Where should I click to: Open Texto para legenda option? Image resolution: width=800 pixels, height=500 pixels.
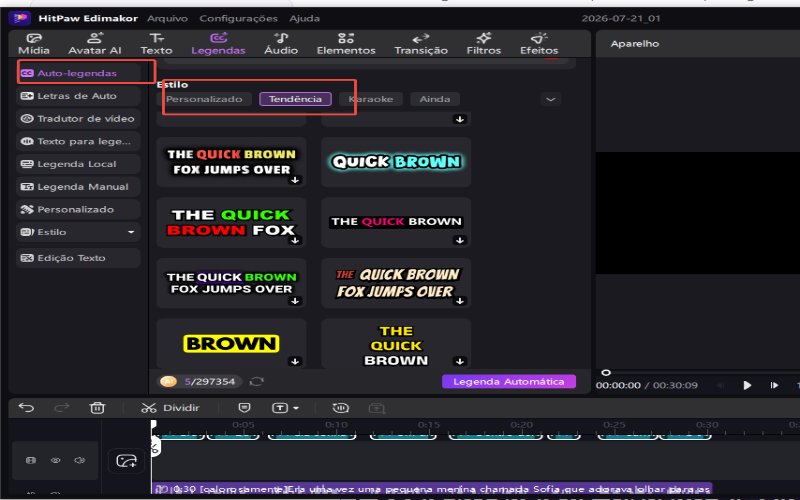(78, 141)
